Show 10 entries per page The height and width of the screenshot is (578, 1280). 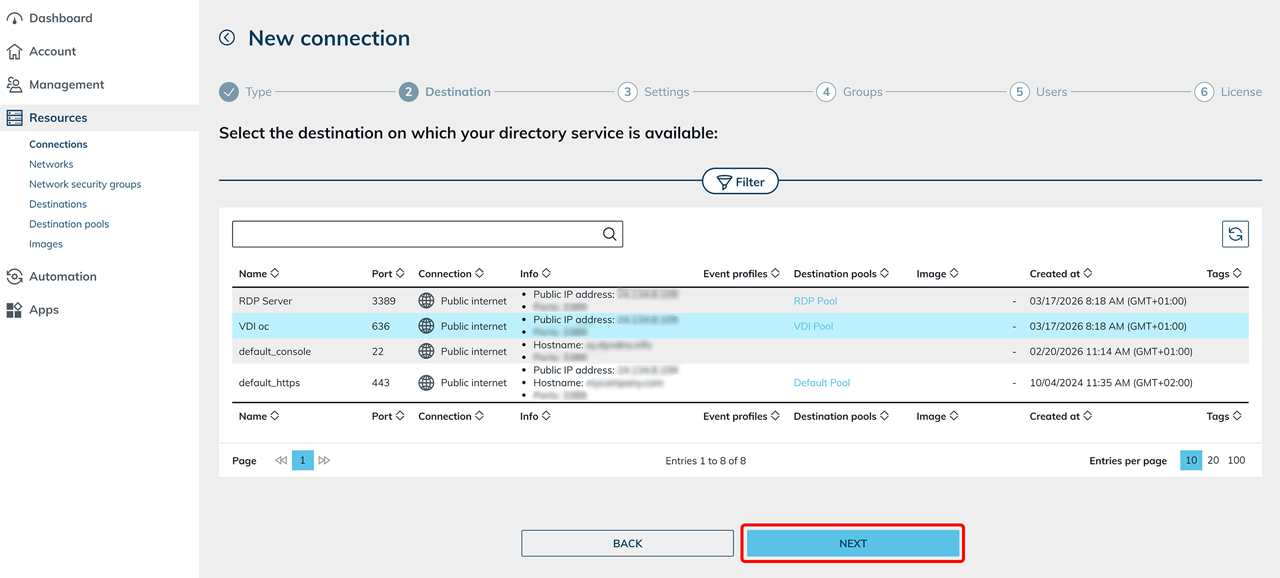point(1191,461)
